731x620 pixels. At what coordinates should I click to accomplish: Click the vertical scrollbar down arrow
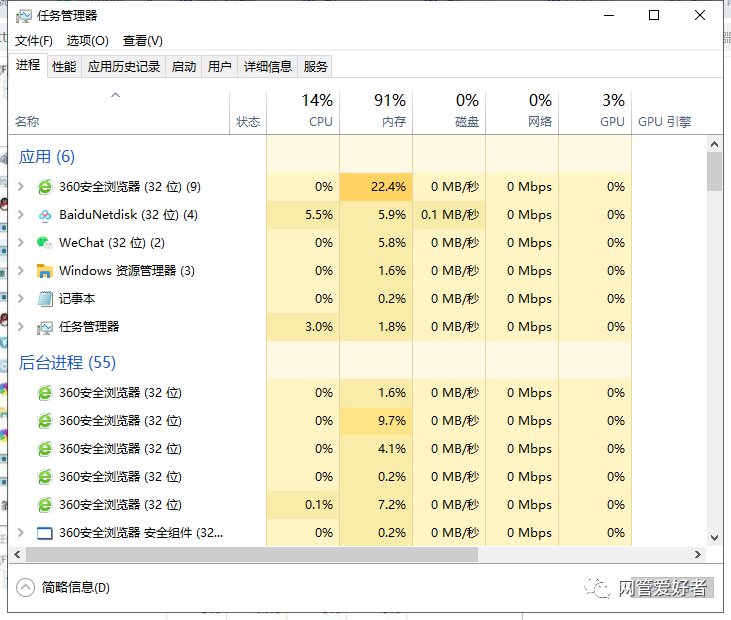tap(714, 538)
